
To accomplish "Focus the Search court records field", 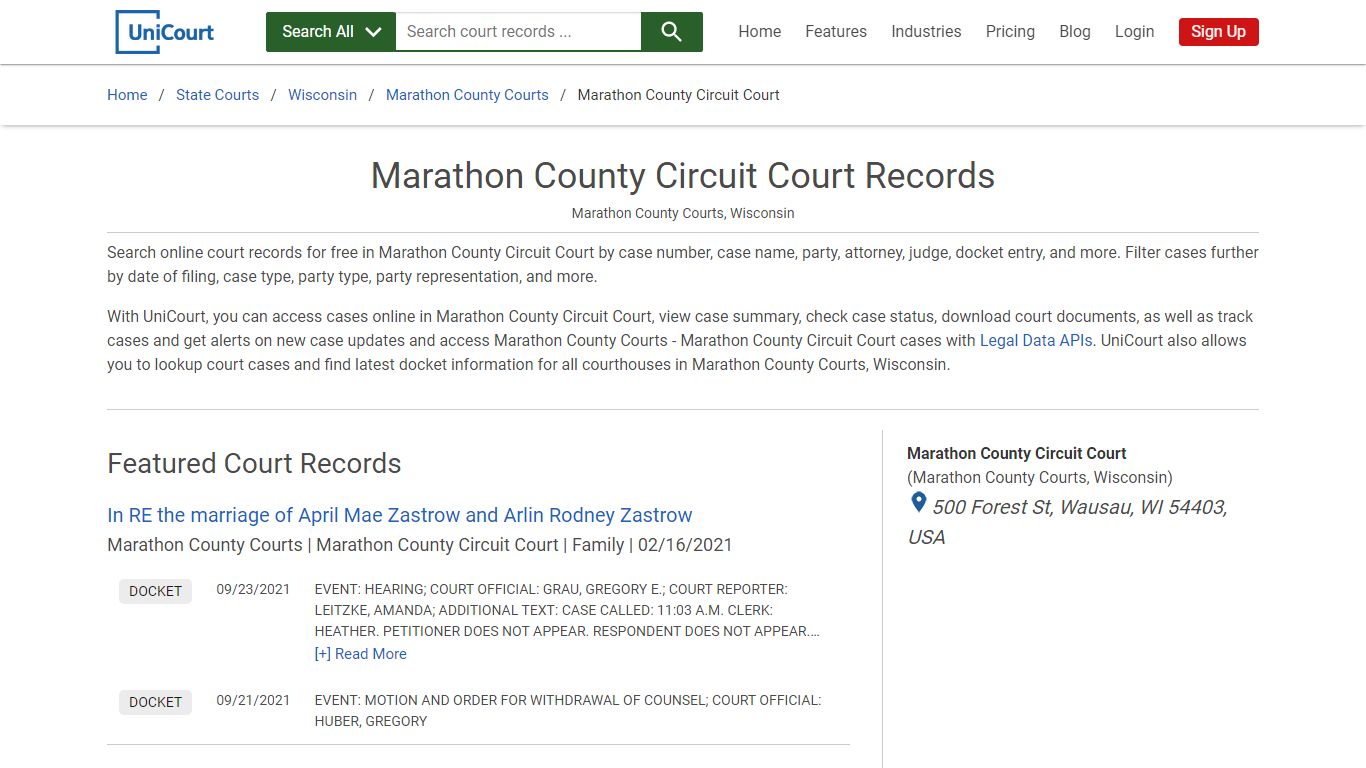I will pyautogui.click(x=518, y=32).
